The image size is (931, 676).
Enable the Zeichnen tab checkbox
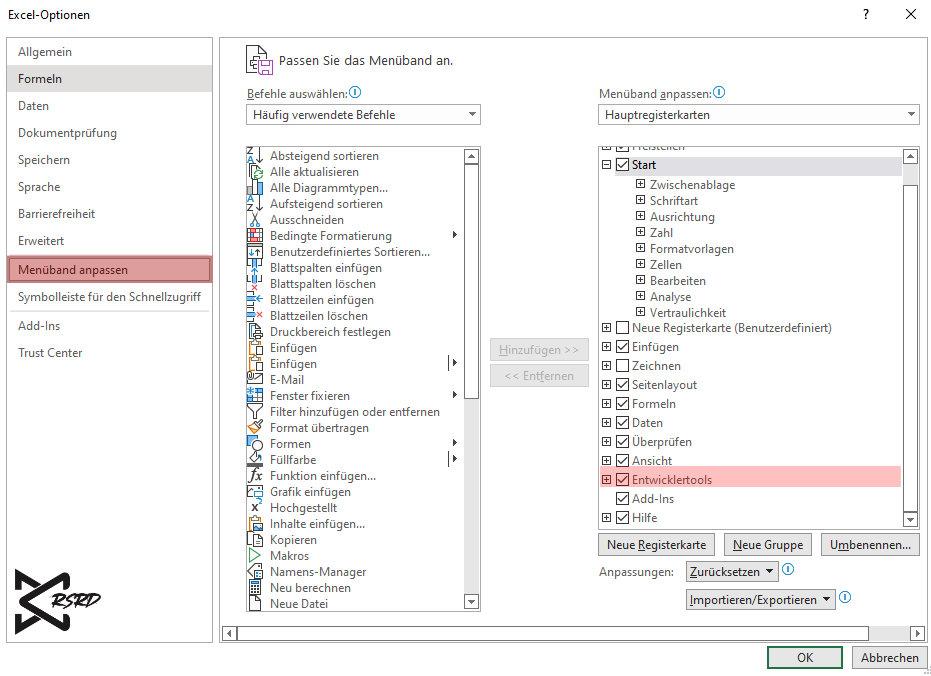(623, 366)
